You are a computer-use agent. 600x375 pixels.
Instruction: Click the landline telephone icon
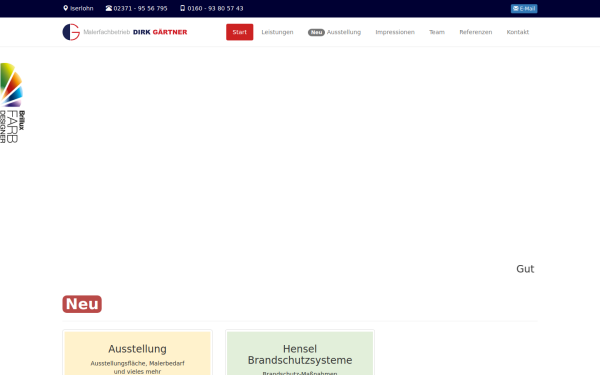(x=109, y=8)
